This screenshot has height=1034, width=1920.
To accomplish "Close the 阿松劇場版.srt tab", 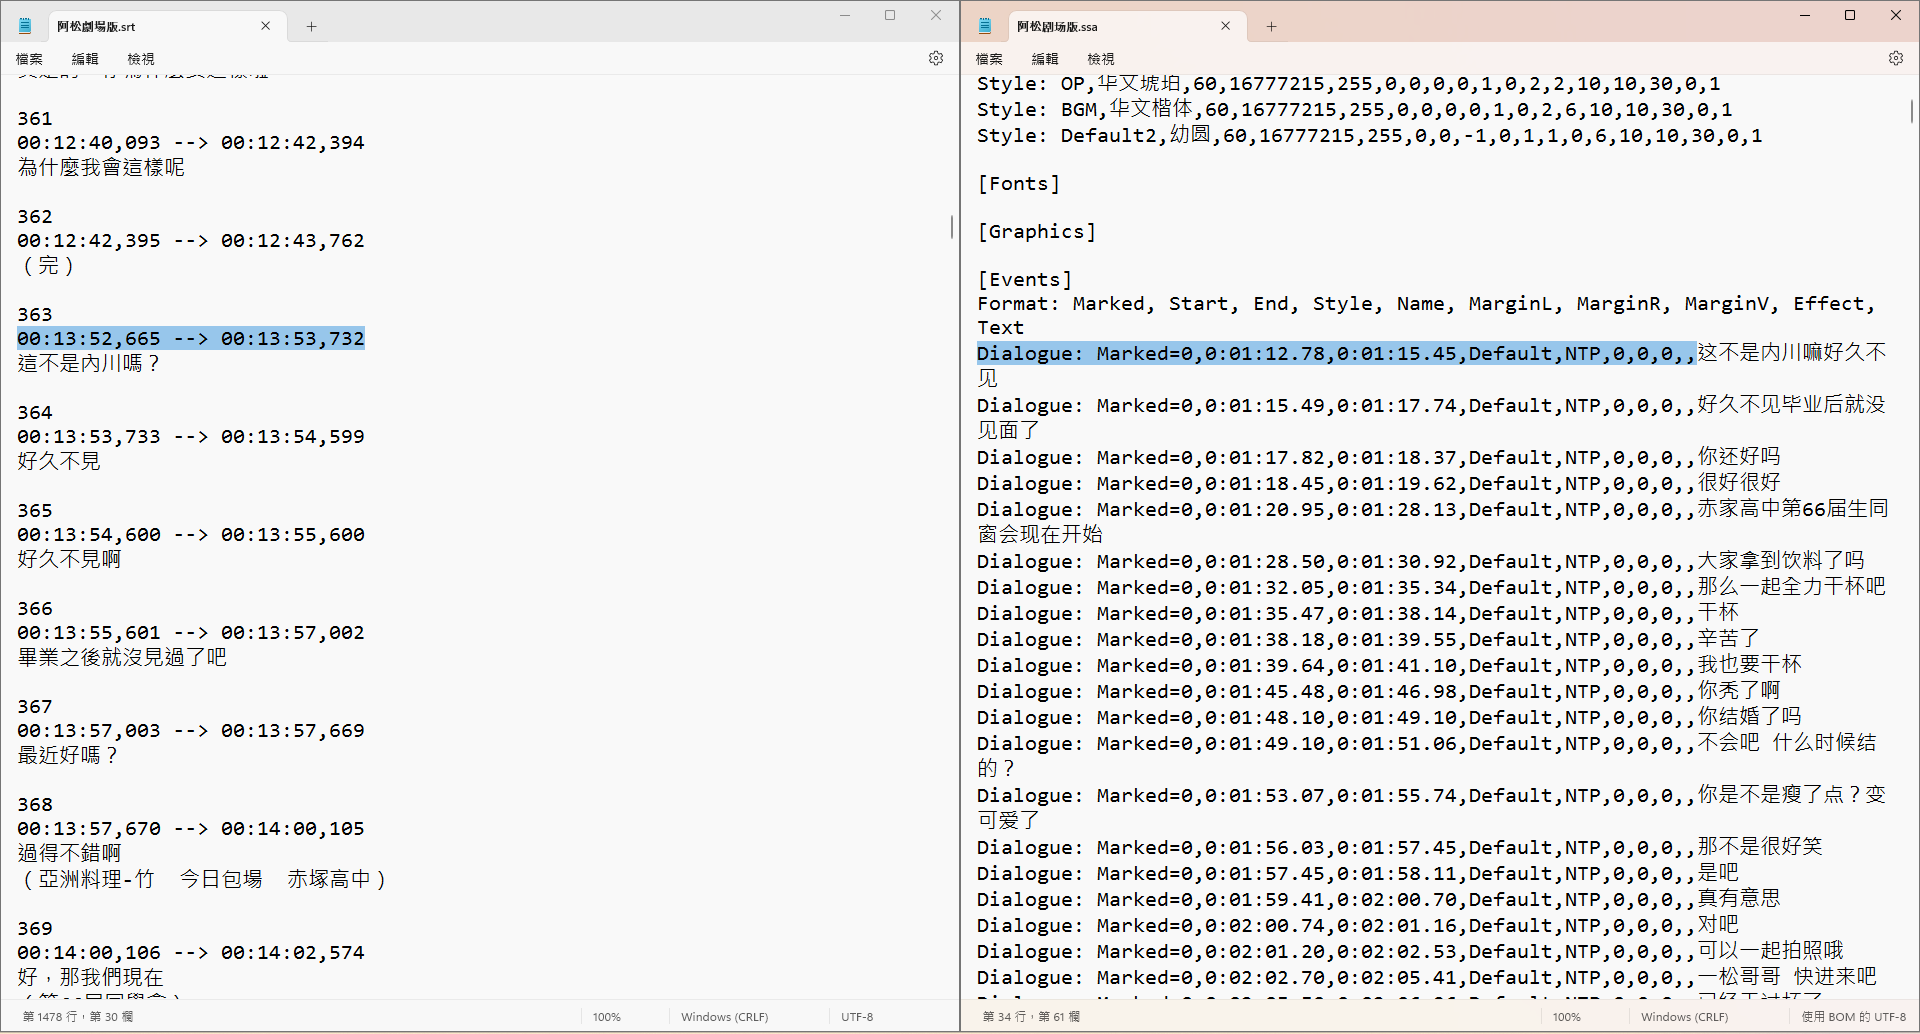I will pos(265,26).
